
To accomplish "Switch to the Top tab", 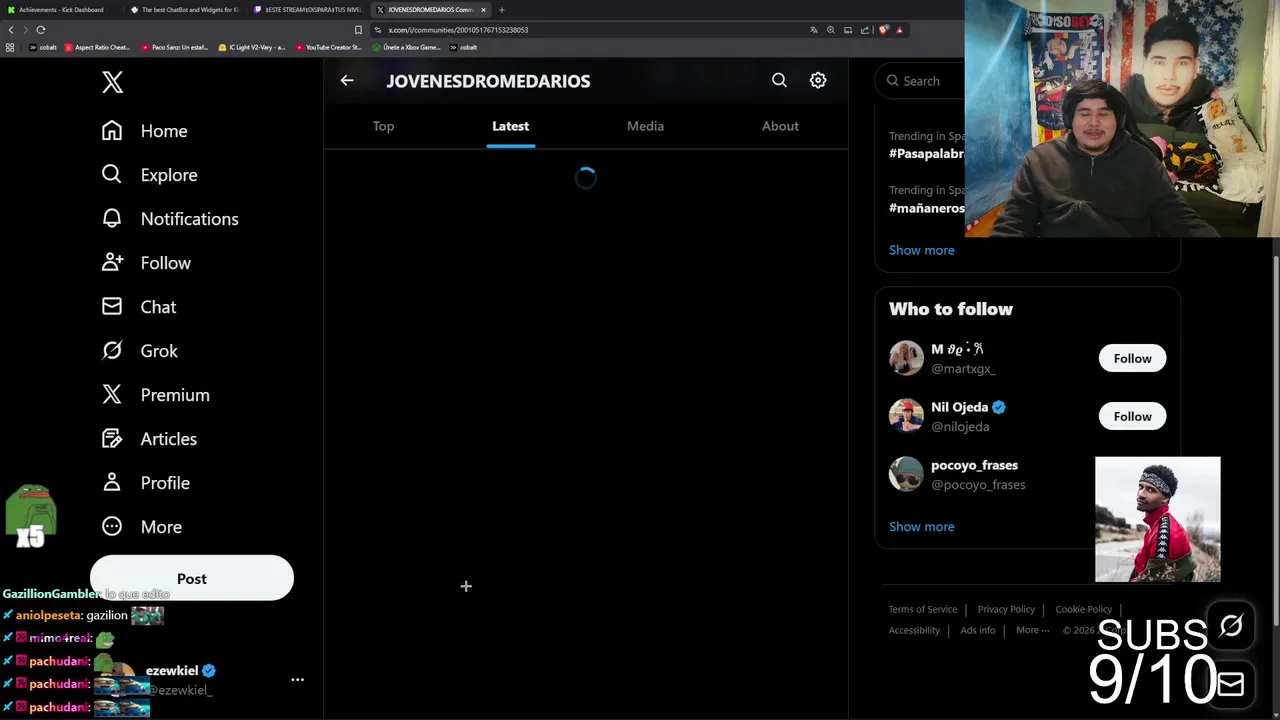I will [383, 126].
